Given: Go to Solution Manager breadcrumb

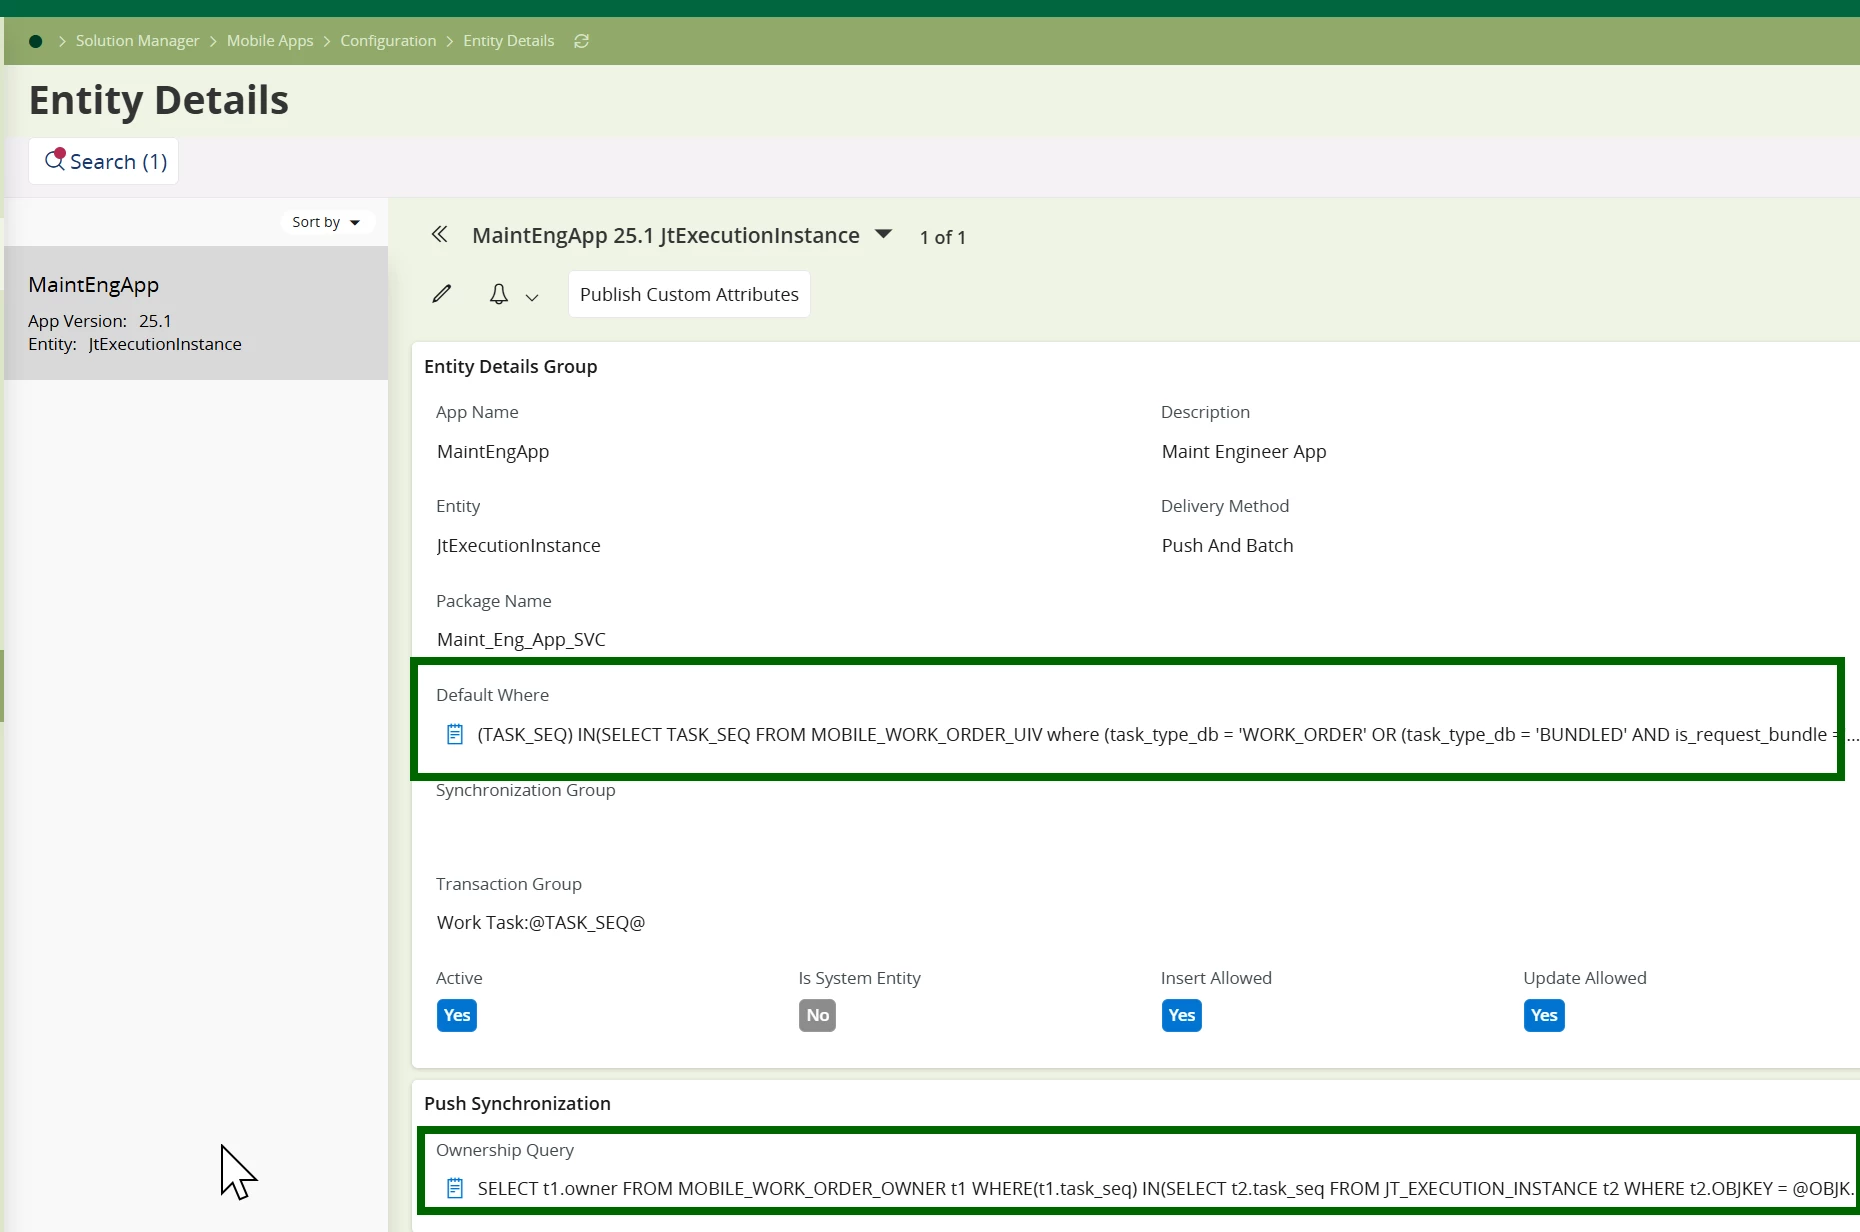Looking at the screenshot, I should pyautogui.click(x=137, y=41).
